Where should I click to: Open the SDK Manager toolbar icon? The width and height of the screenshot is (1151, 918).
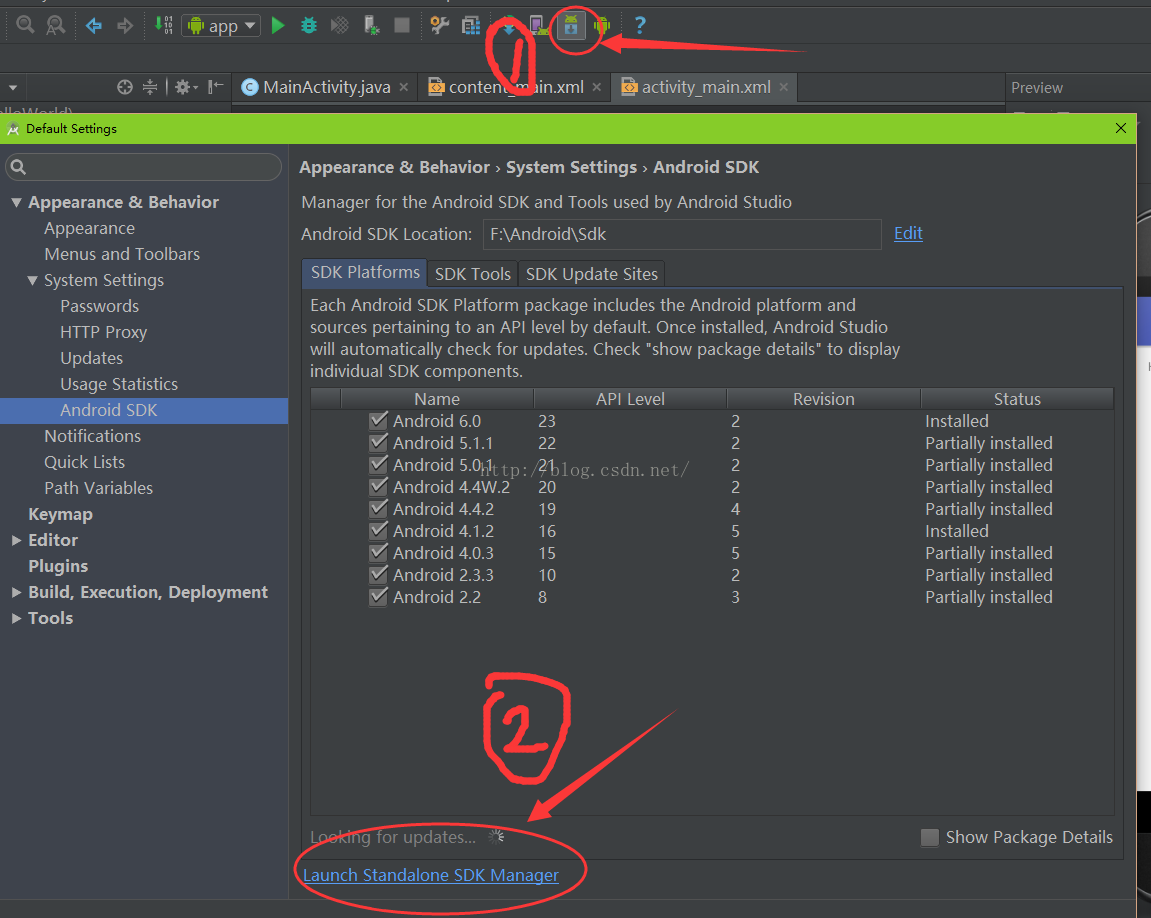coord(571,26)
